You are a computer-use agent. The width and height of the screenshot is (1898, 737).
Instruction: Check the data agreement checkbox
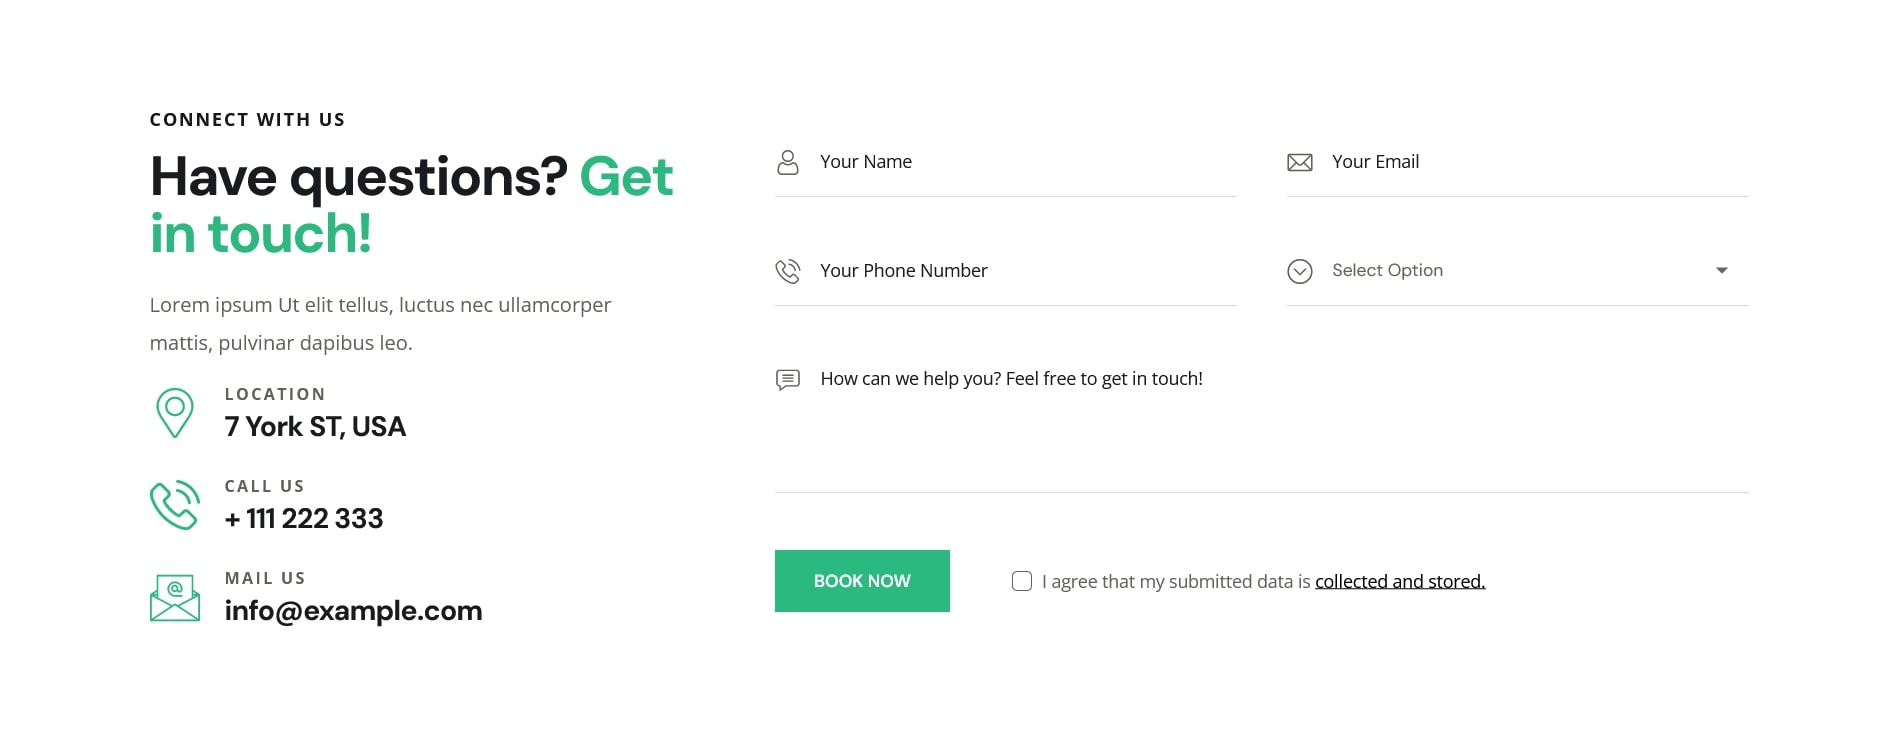[x=1022, y=581]
